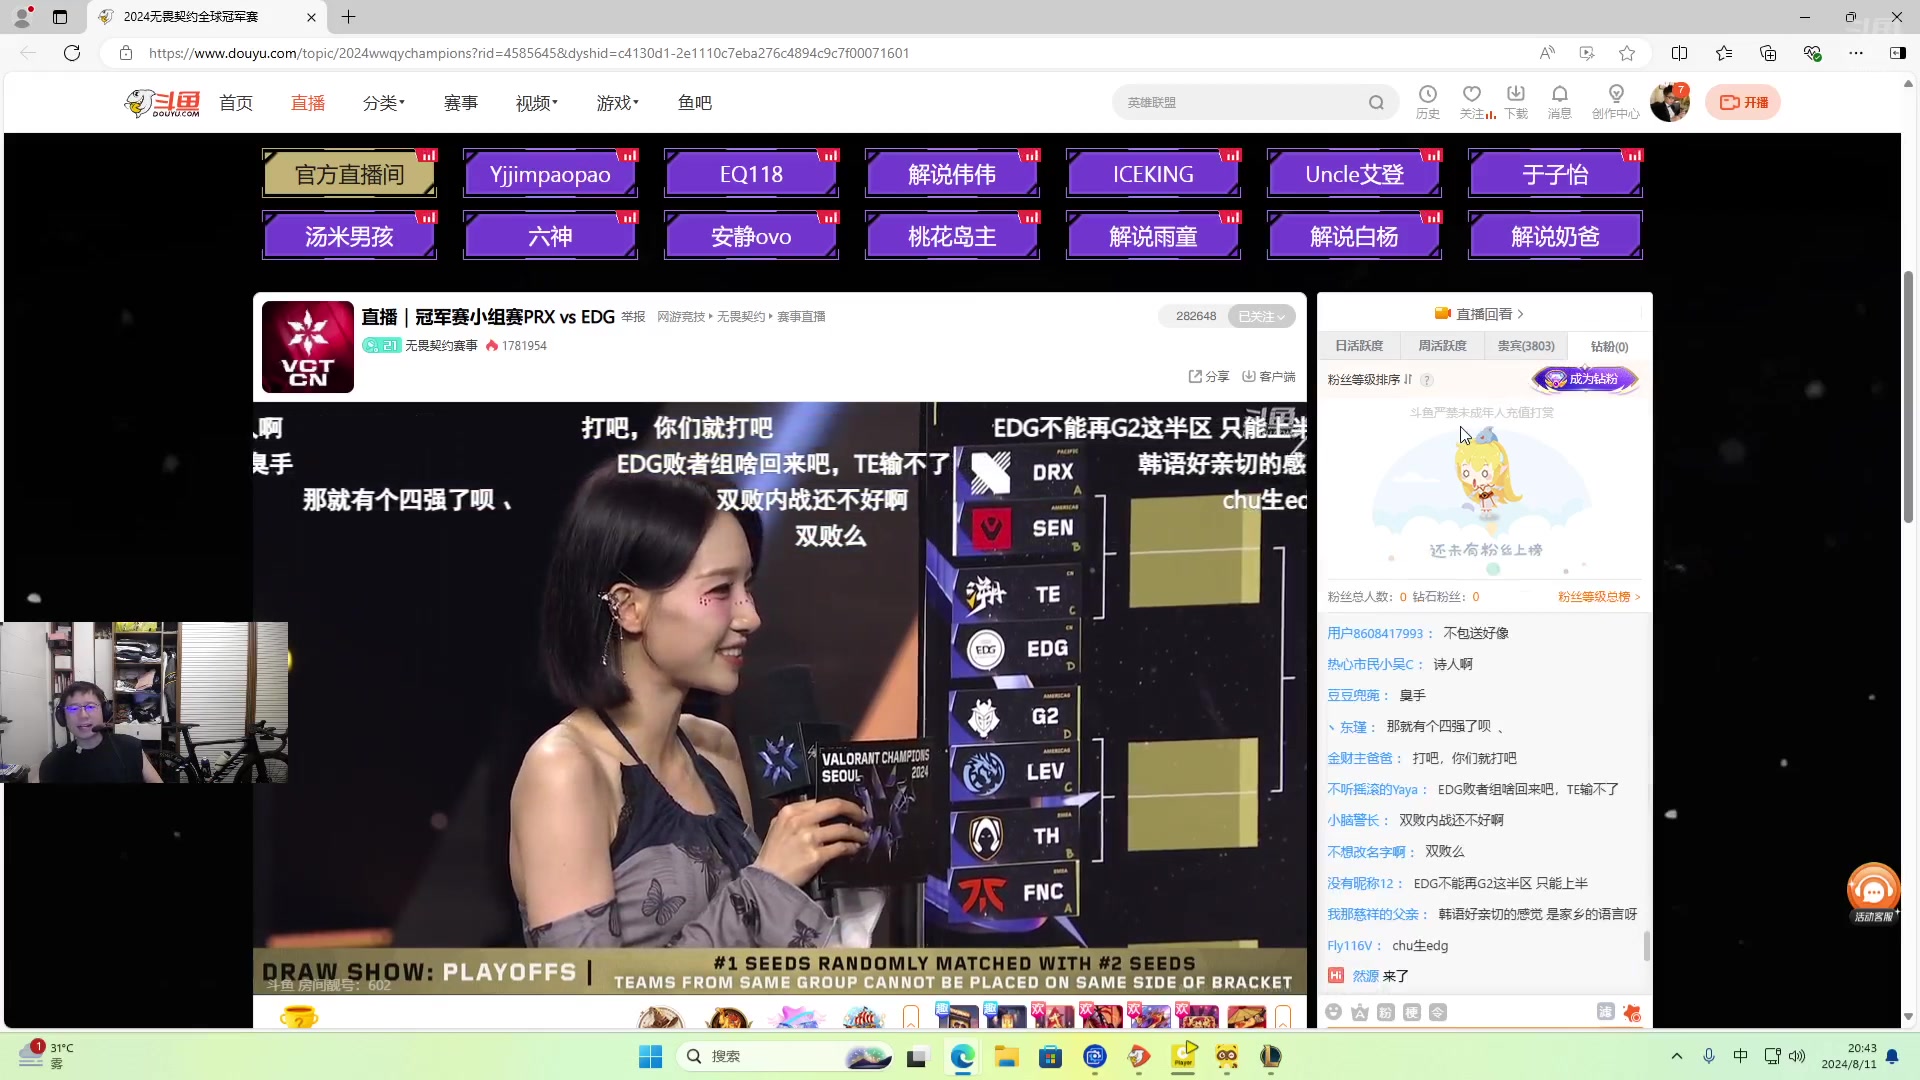Open the emoji picker in chat

[x=1333, y=1012]
